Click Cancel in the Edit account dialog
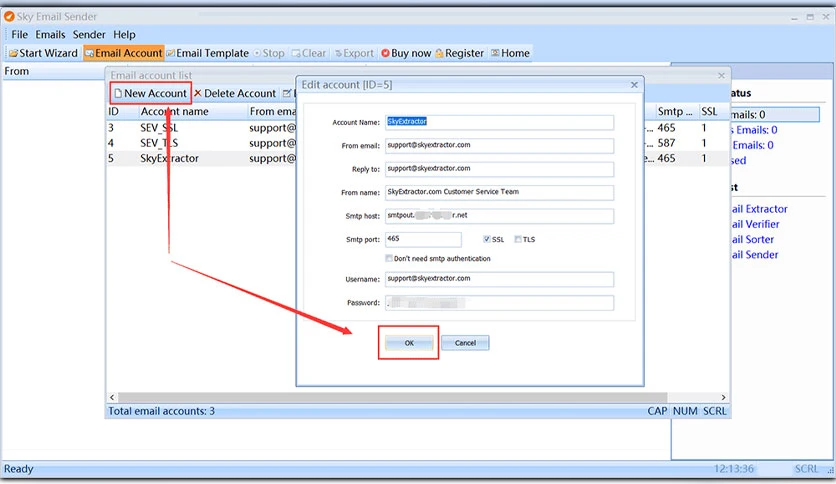836x484 pixels. point(465,343)
